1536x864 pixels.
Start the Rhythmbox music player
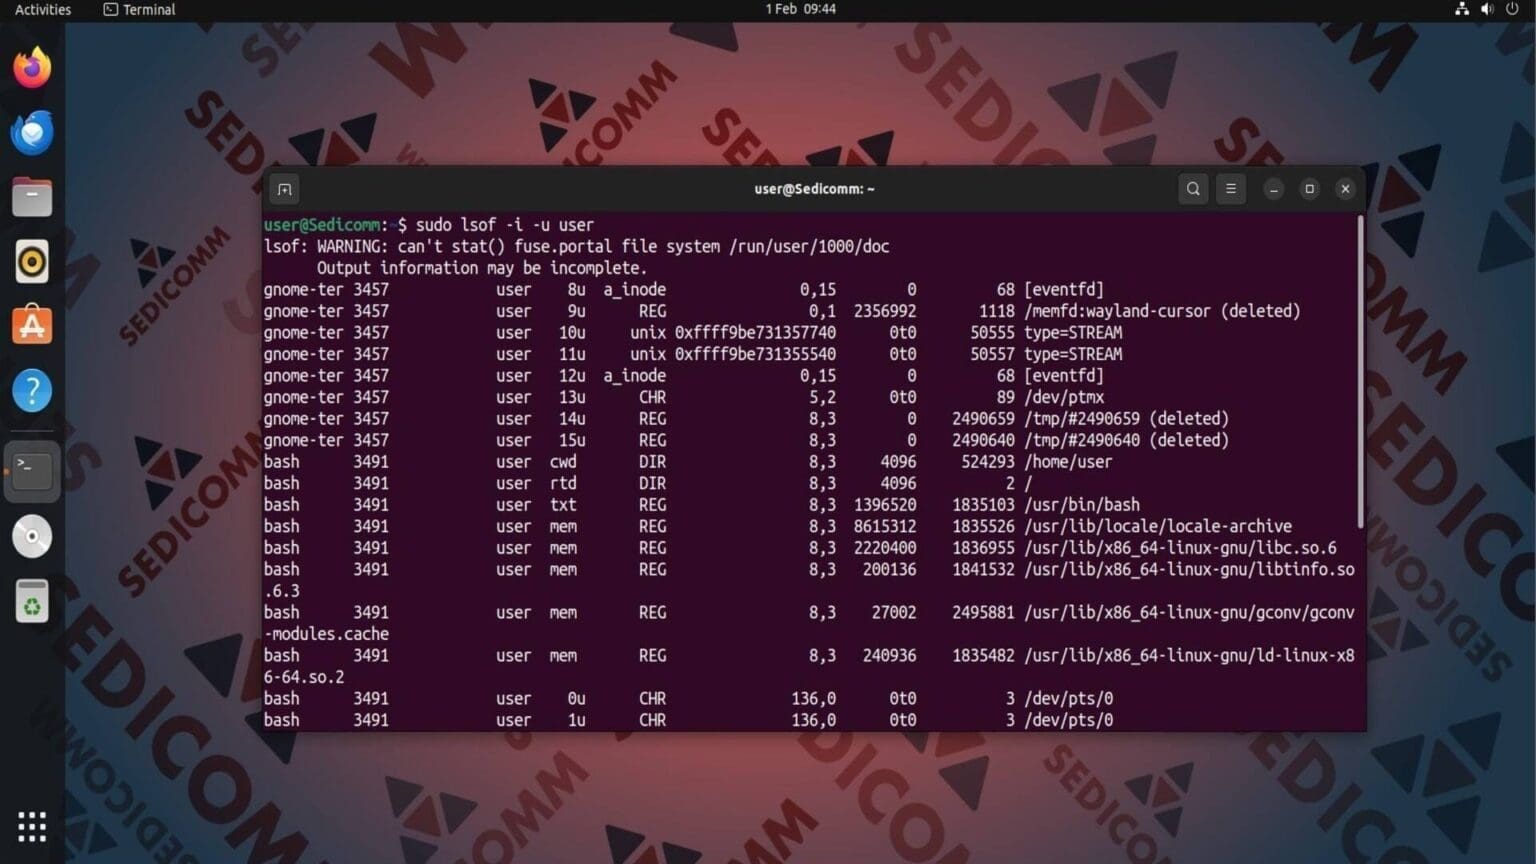[31, 261]
